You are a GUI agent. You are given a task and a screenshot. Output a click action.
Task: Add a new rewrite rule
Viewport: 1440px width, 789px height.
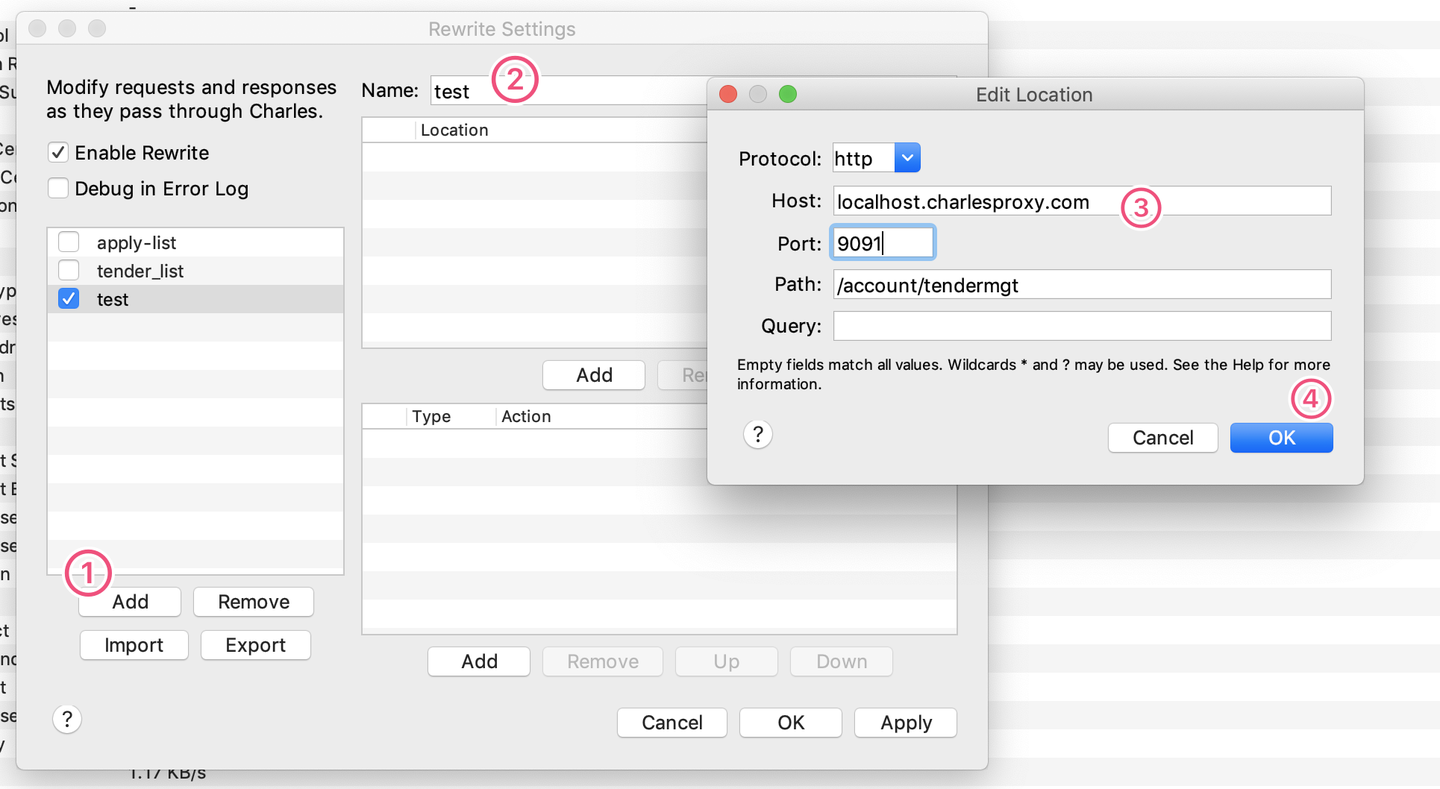point(479,662)
